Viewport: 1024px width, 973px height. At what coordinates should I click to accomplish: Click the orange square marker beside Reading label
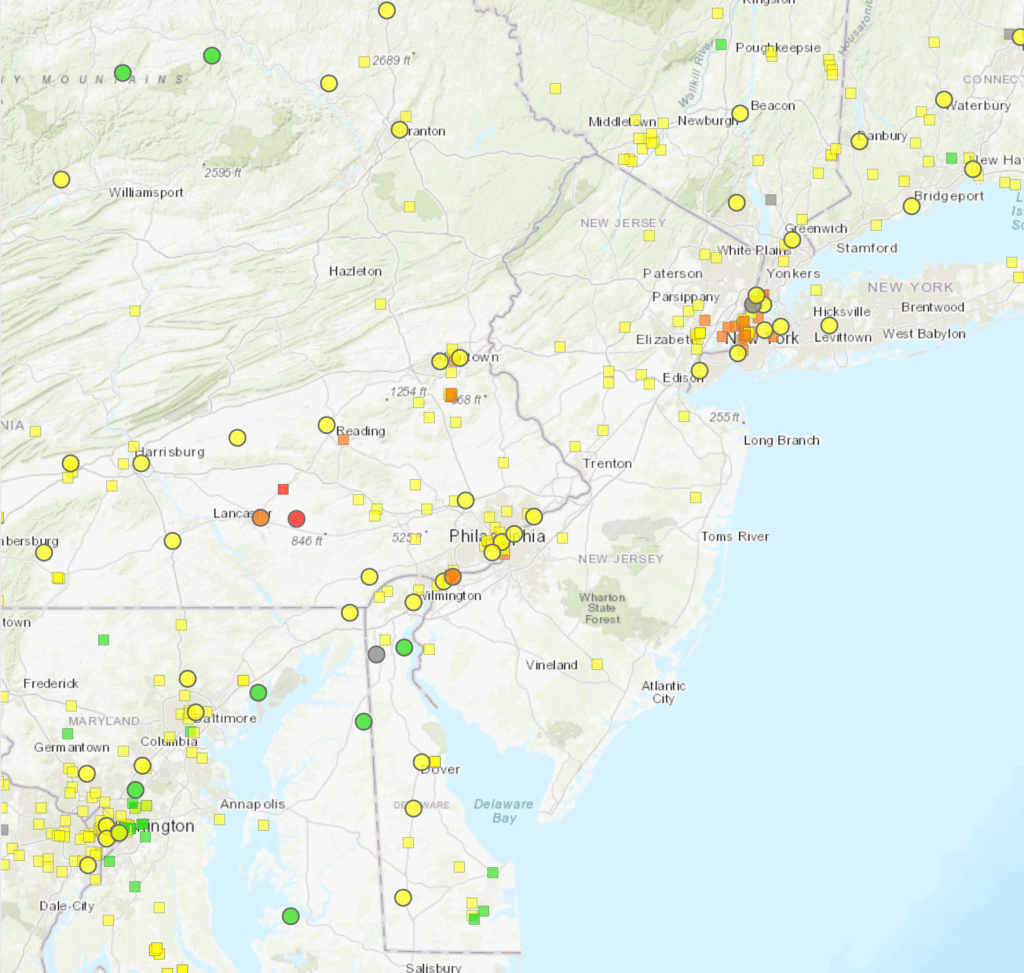point(343,439)
